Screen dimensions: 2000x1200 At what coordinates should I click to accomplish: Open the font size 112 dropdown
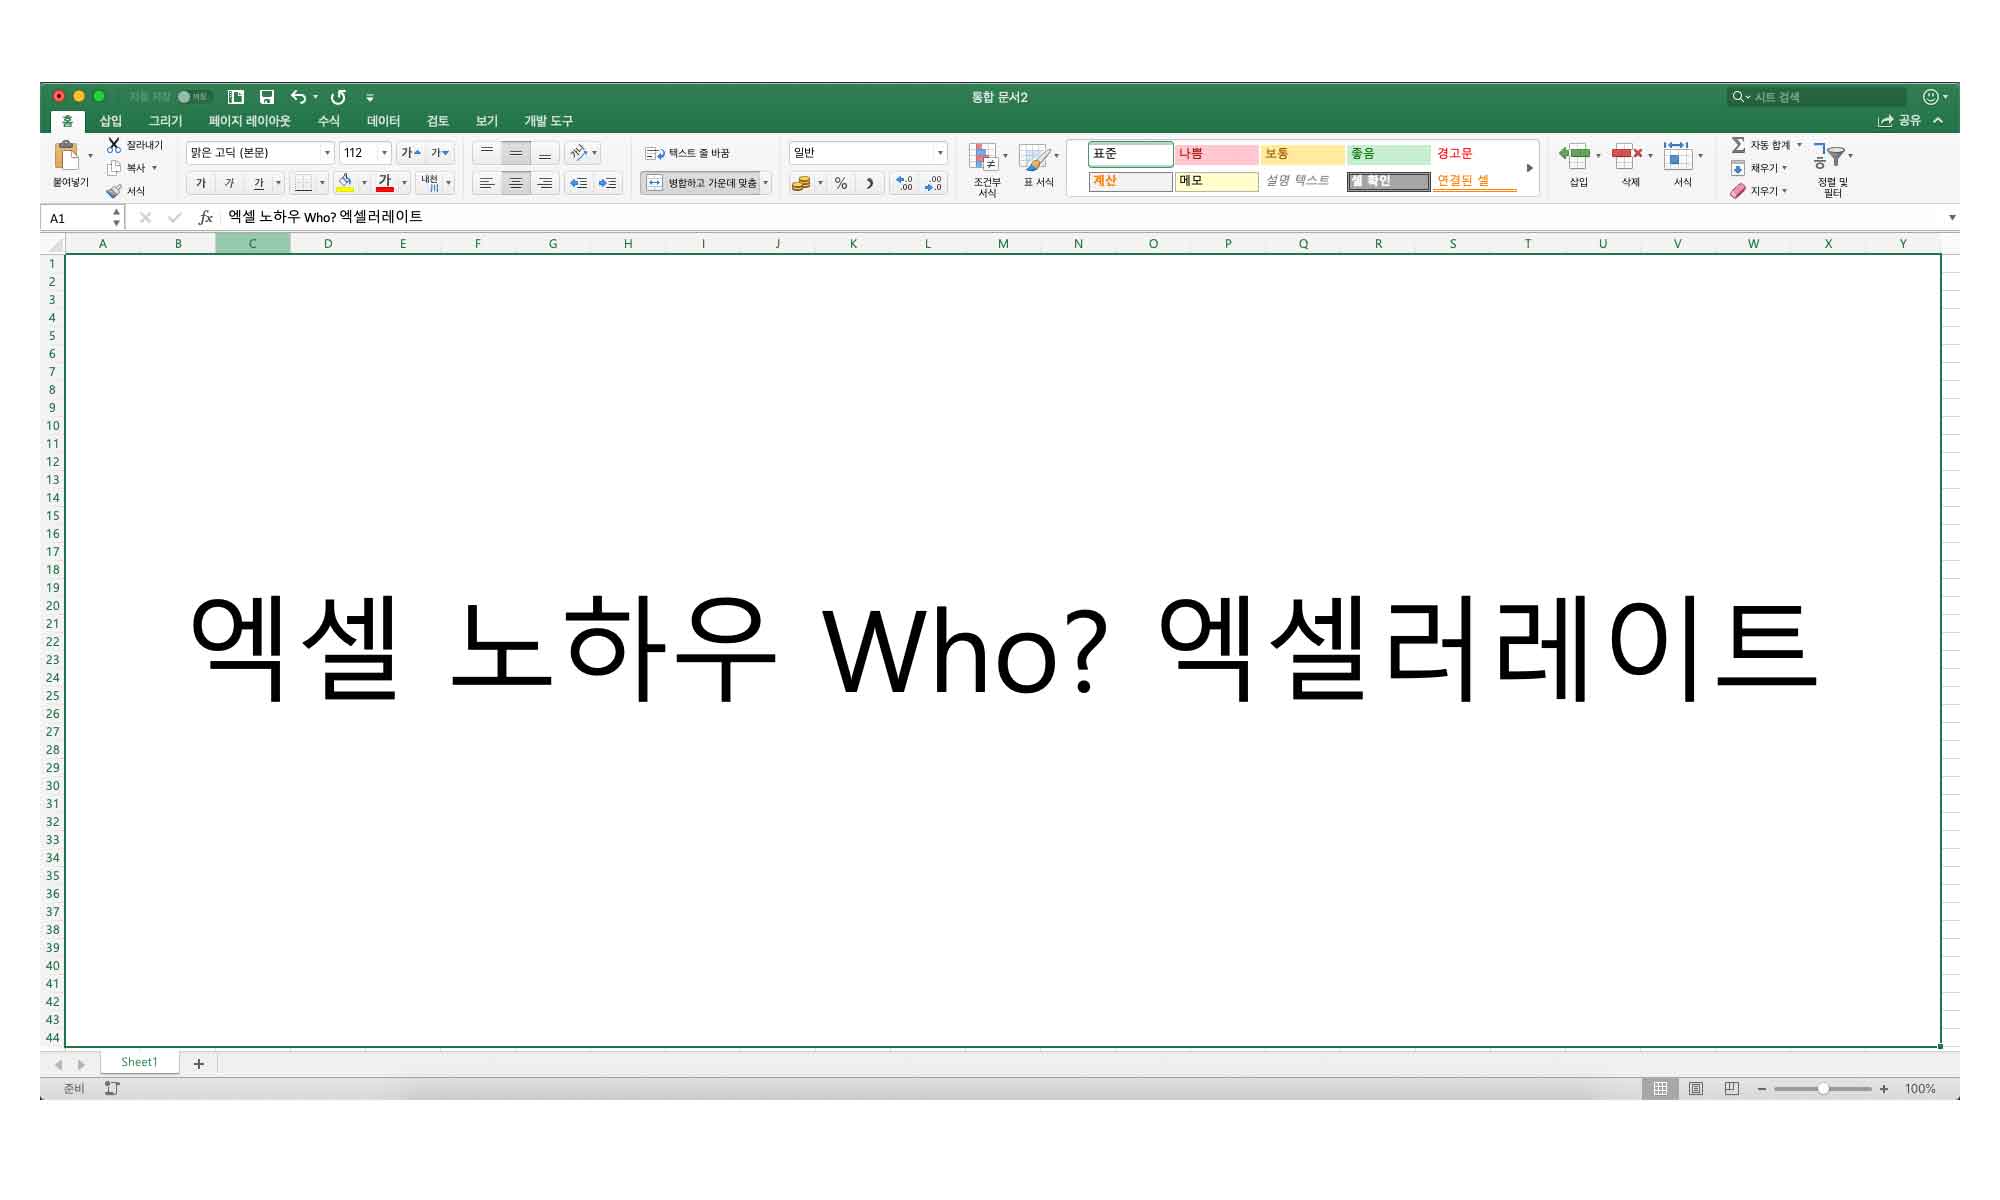tap(384, 153)
